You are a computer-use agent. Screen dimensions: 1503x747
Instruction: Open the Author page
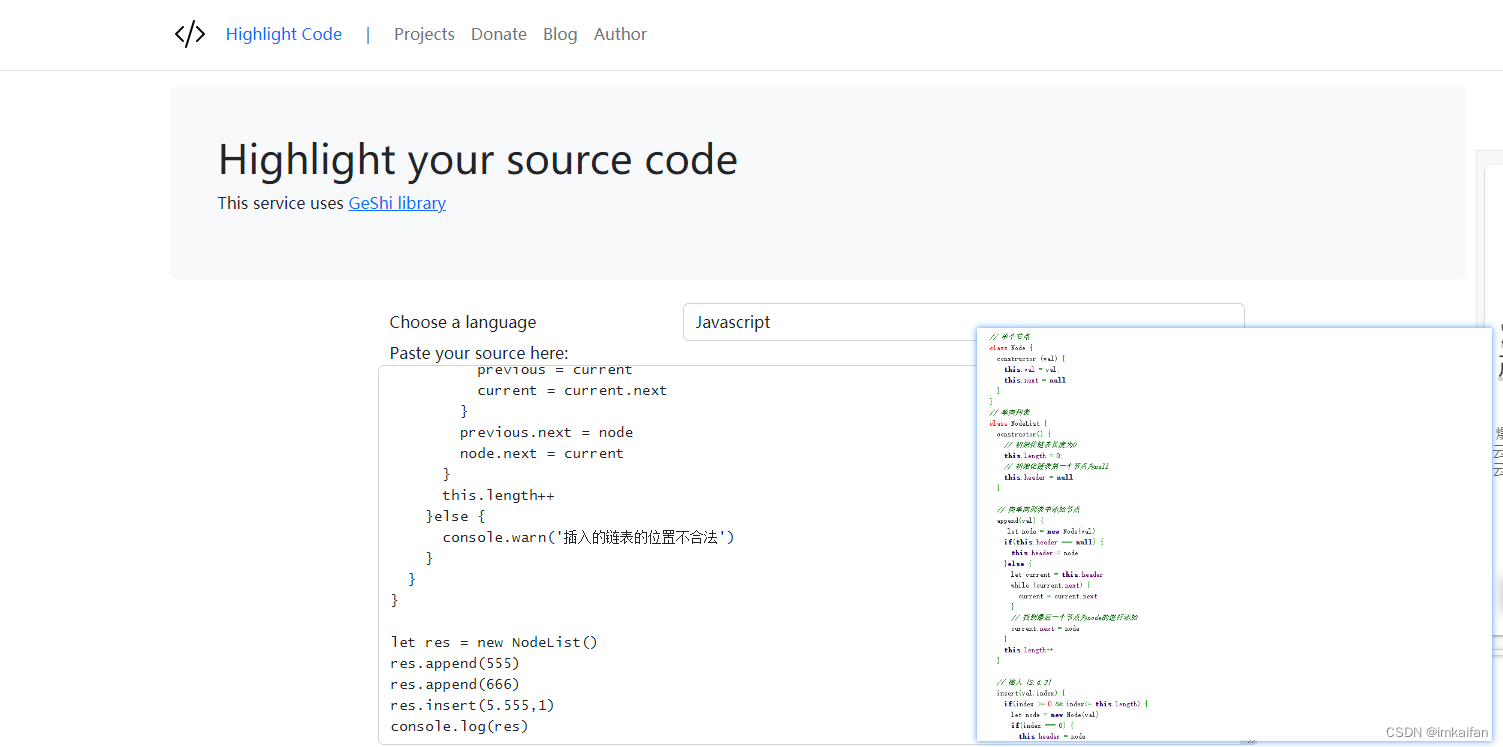(x=620, y=34)
